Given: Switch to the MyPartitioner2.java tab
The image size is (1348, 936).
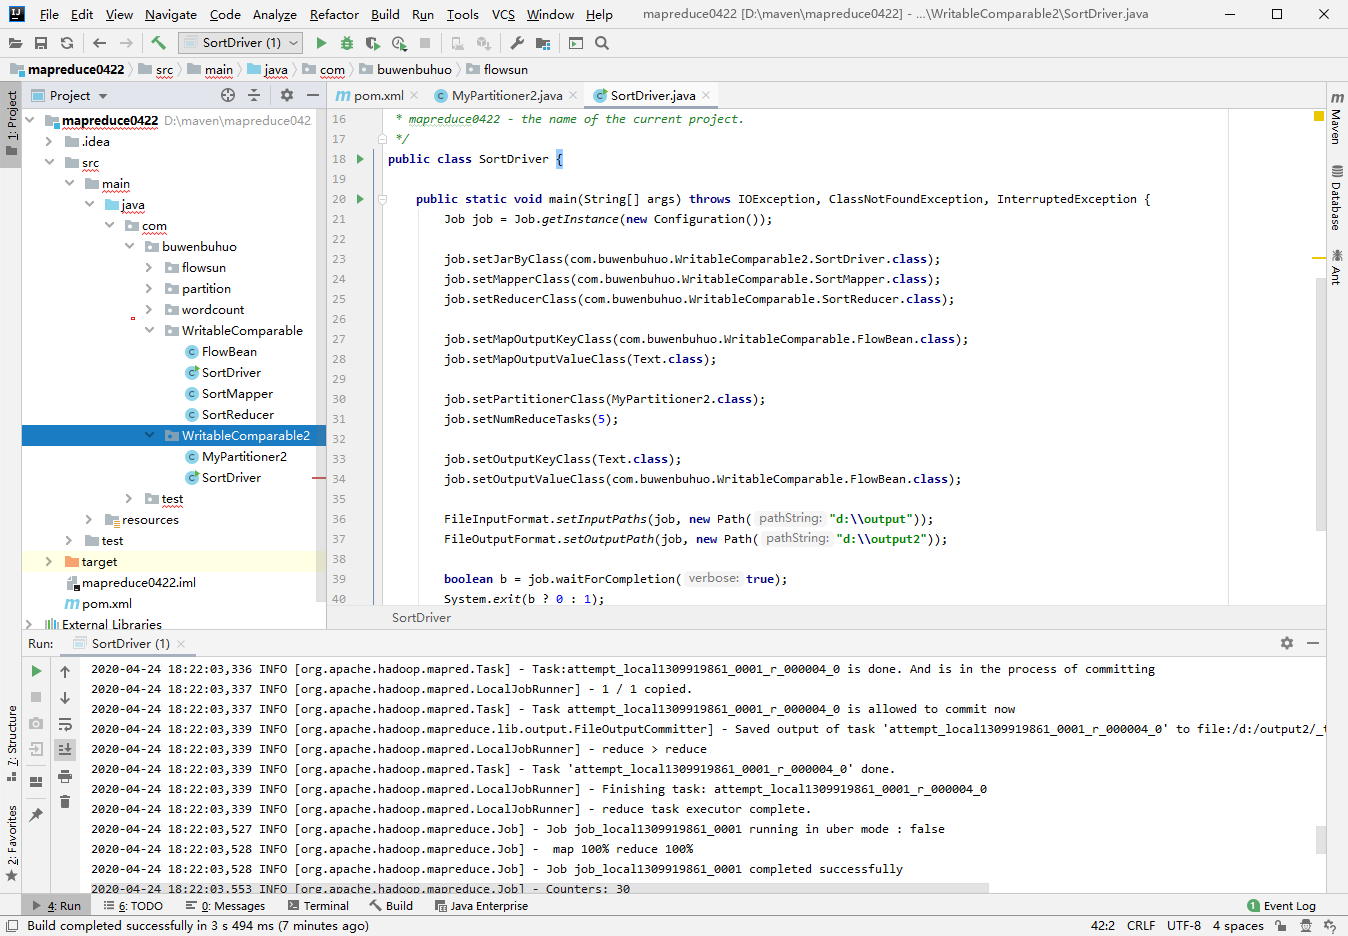Looking at the screenshot, I should point(506,96).
